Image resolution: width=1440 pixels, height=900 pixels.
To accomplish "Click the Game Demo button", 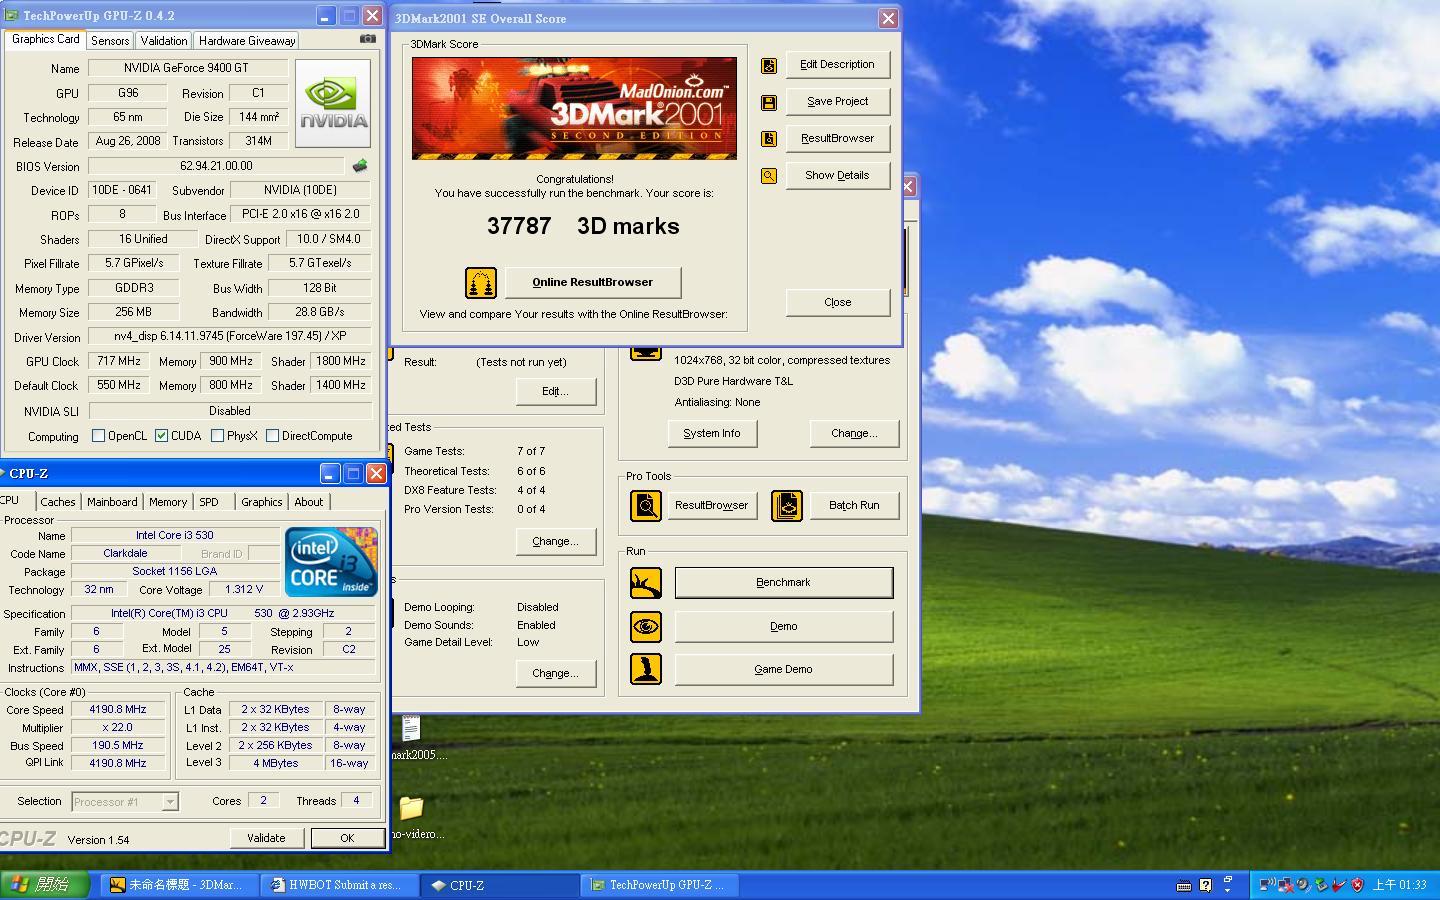I will (784, 670).
